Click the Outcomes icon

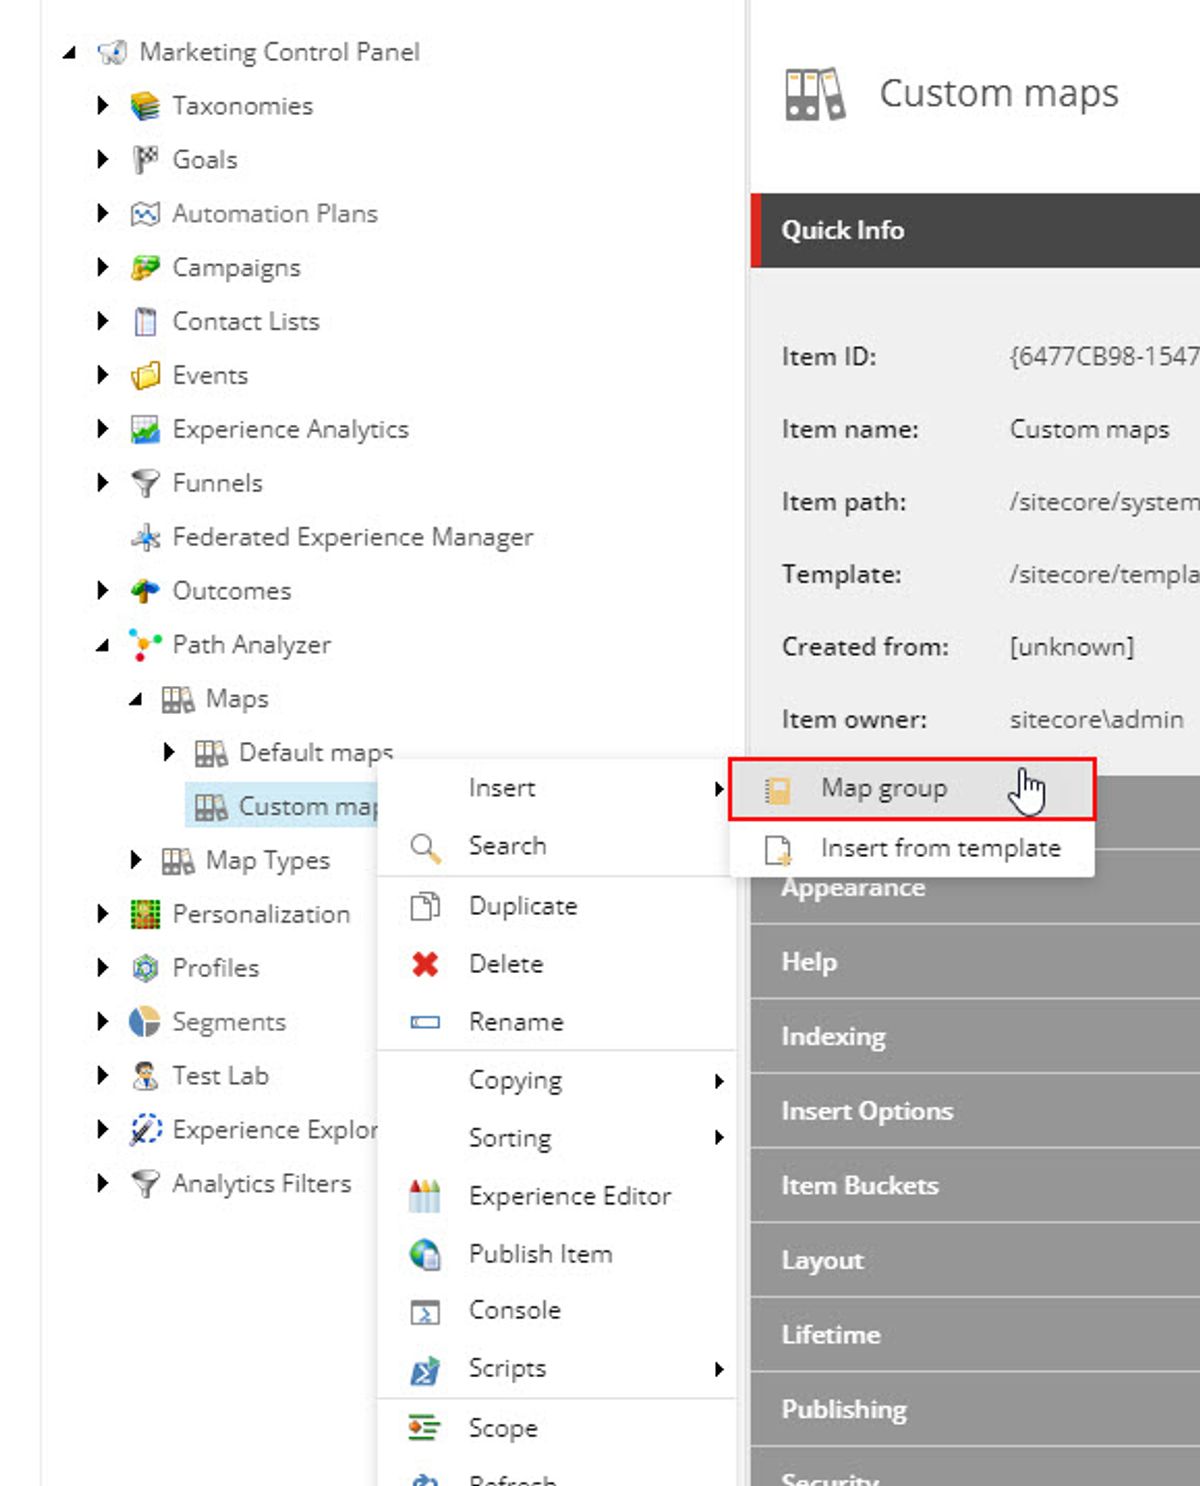click(x=145, y=592)
